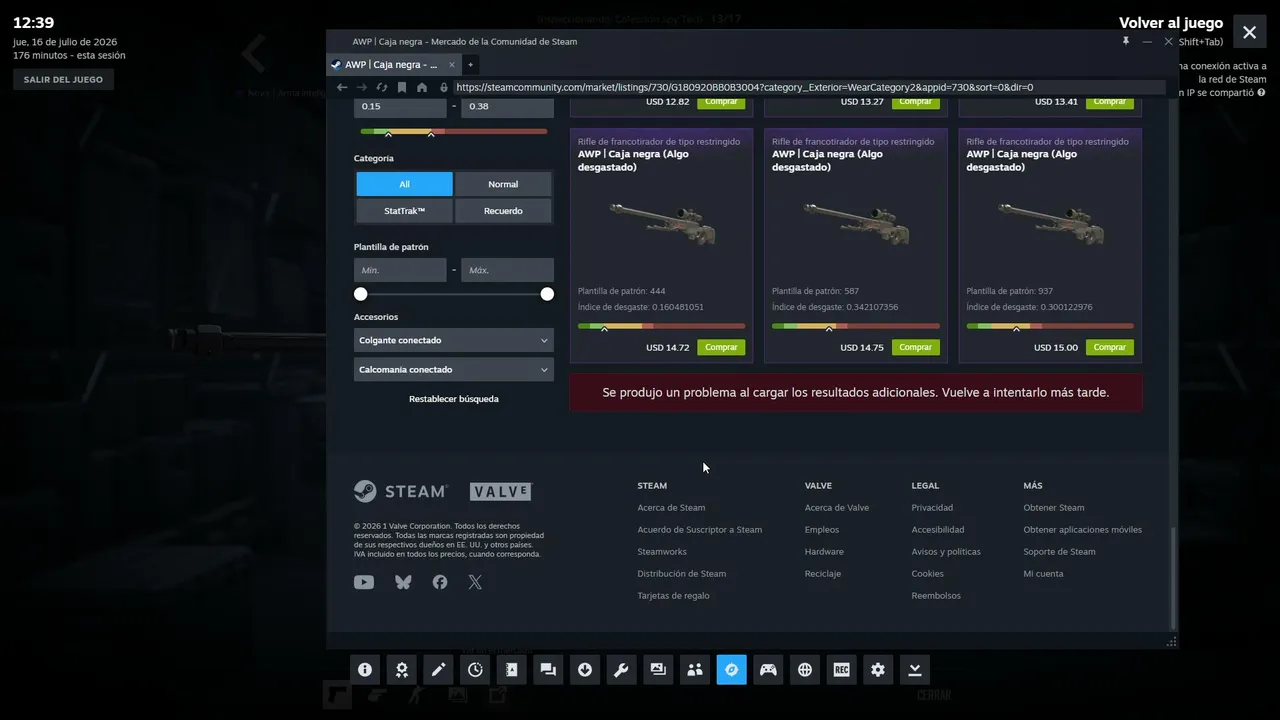Screen dimensions: 1280x720
Task: Open the screenshots icon in overlay bar
Action: [x=658, y=669]
